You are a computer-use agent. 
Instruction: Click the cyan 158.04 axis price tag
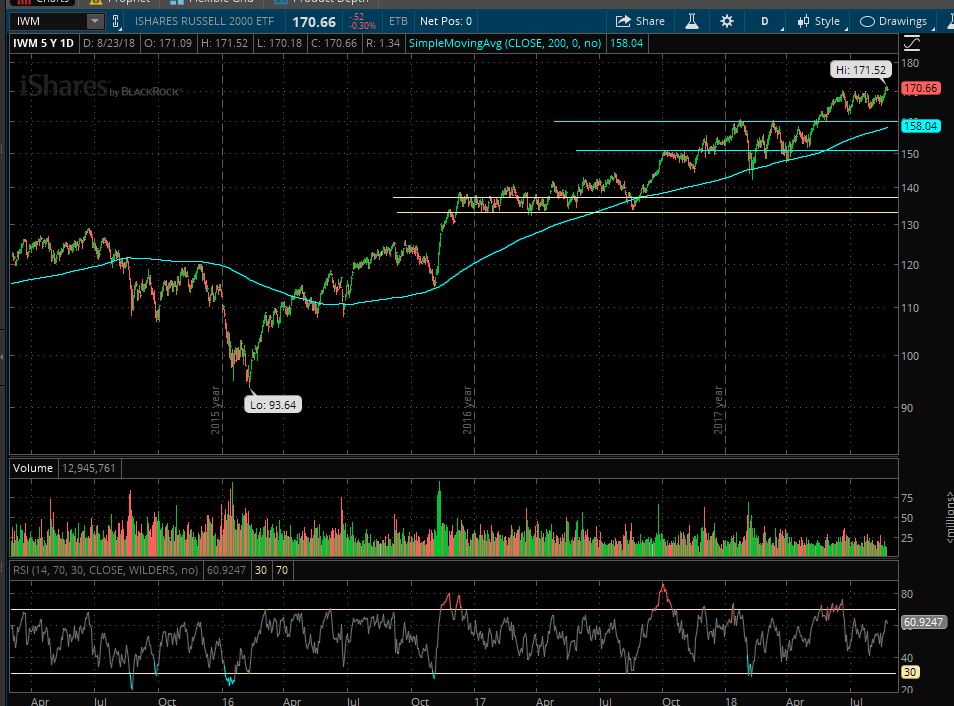(x=921, y=126)
